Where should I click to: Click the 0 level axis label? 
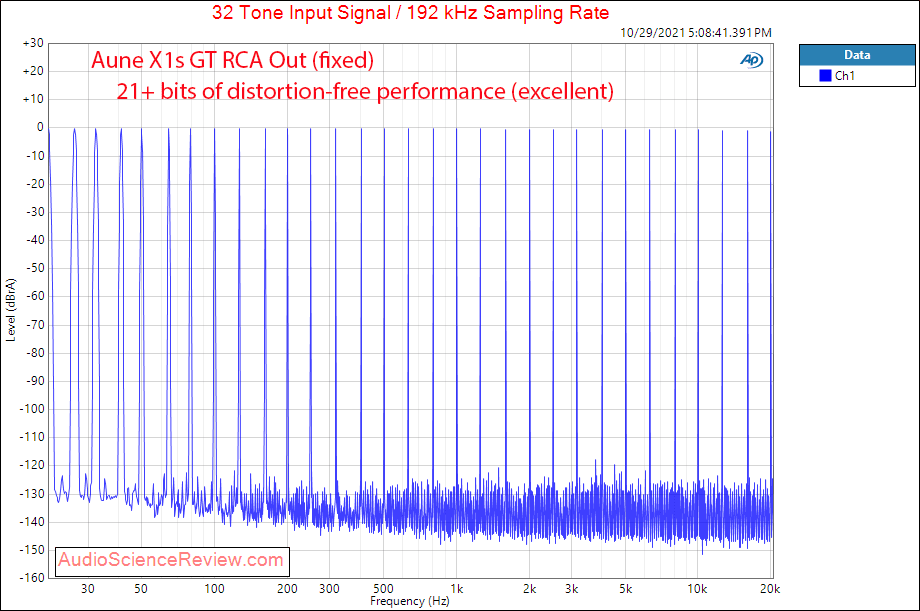(40, 127)
